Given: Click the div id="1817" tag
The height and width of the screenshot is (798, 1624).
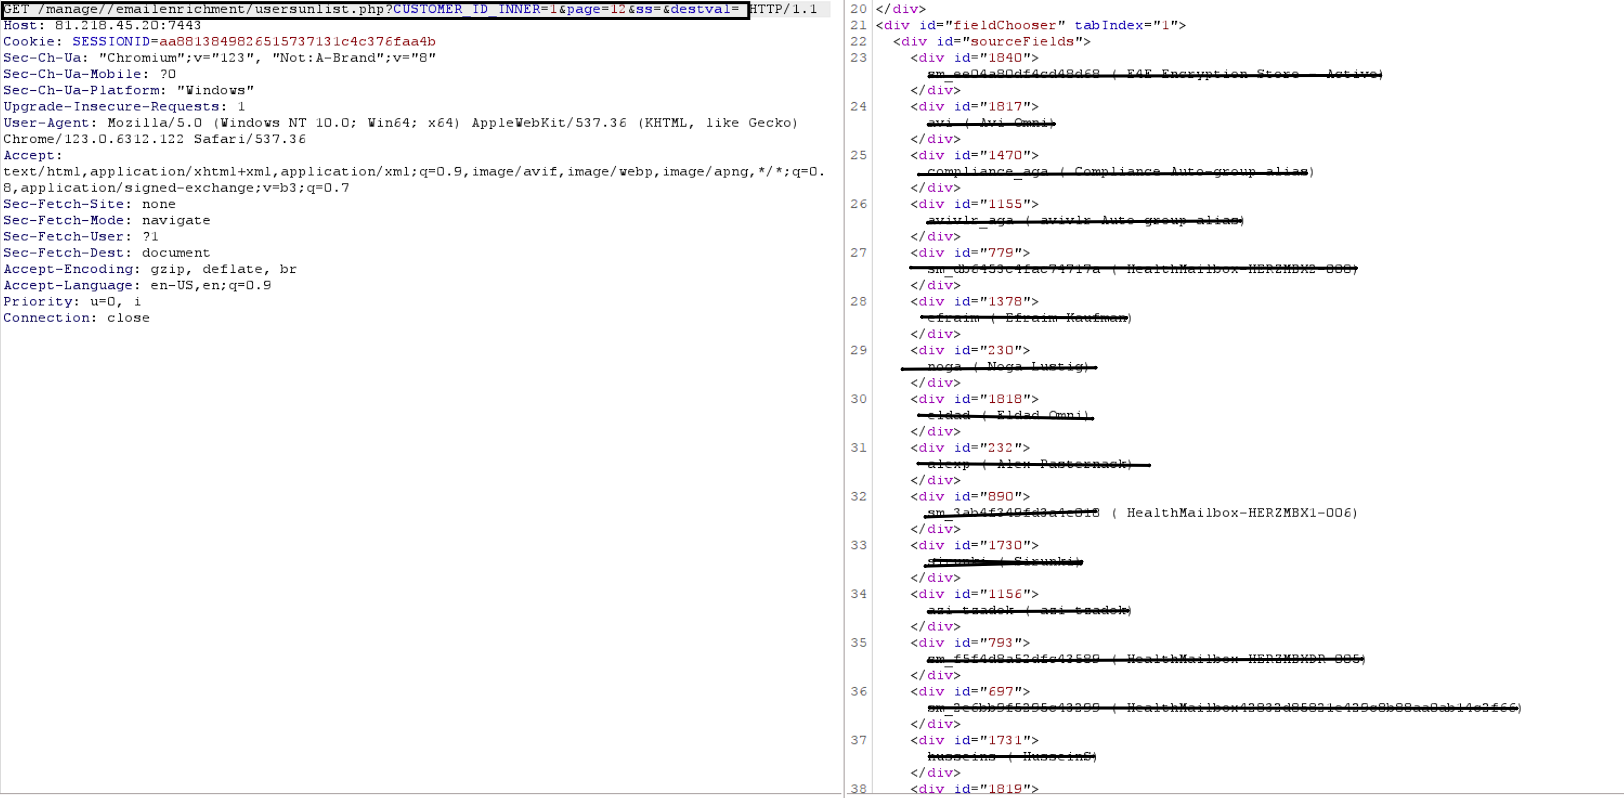Looking at the screenshot, I should tap(975, 106).
